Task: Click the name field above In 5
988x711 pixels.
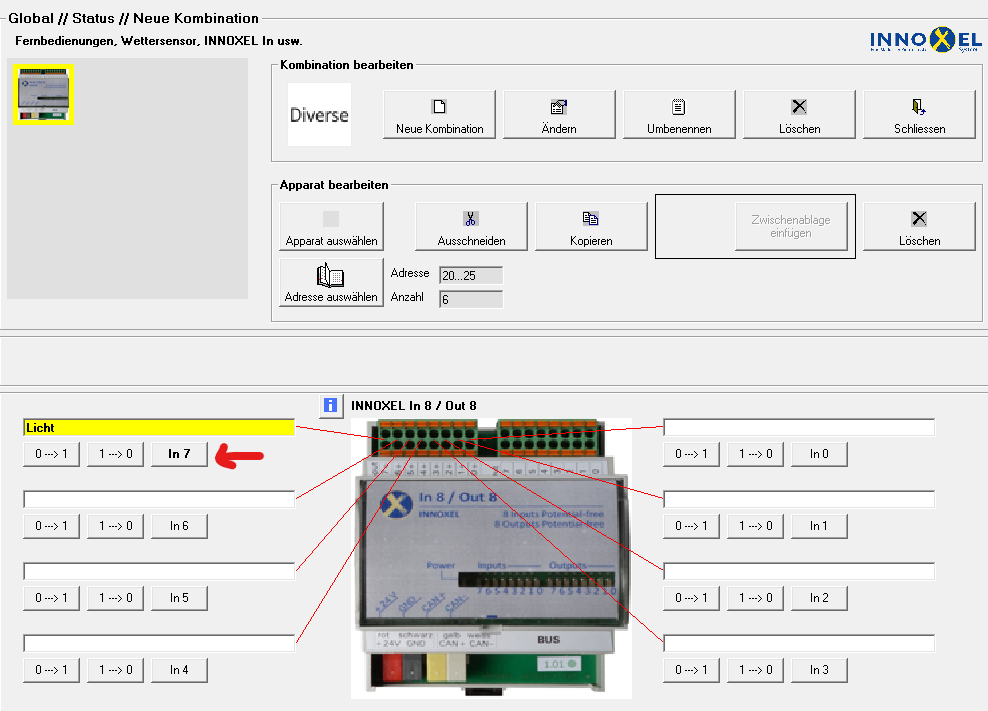Action: coord(159,571)
